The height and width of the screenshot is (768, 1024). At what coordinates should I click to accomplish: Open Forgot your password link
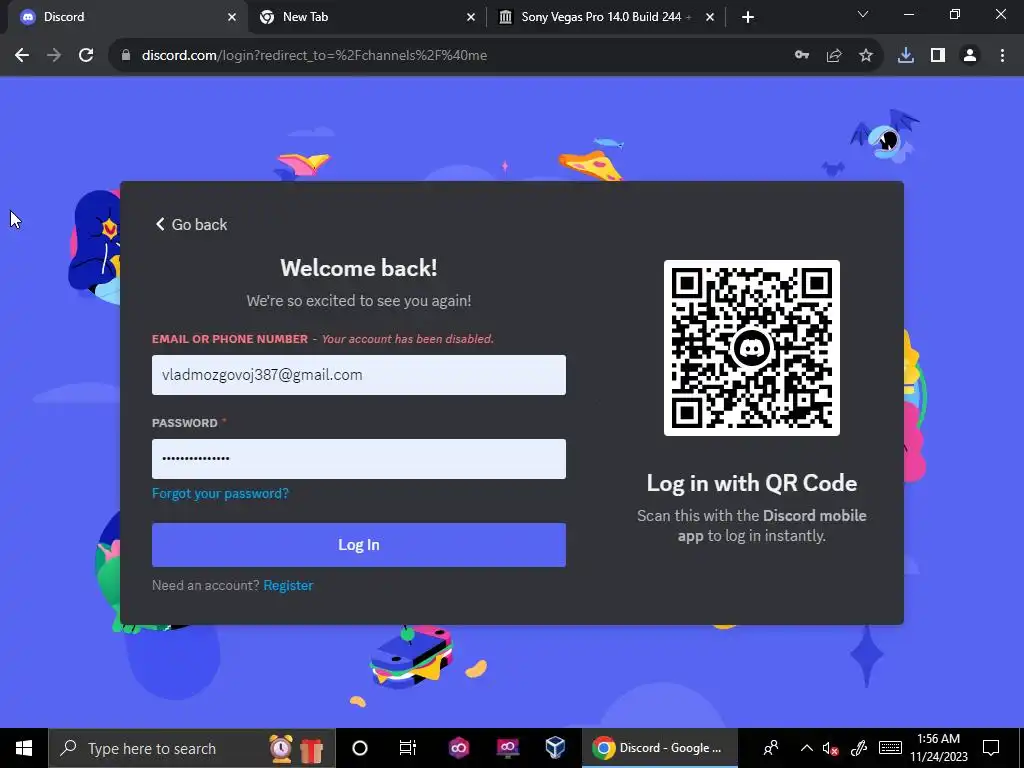[220, 493]
